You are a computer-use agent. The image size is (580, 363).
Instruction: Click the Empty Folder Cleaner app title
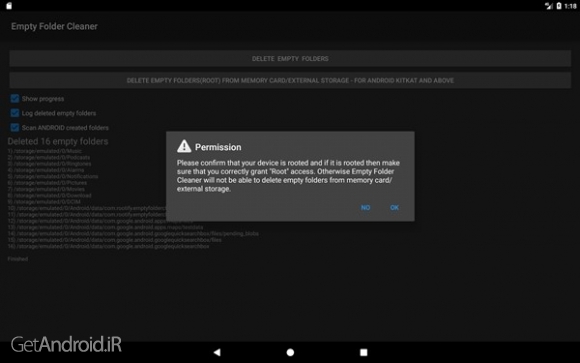click(54, 26)
